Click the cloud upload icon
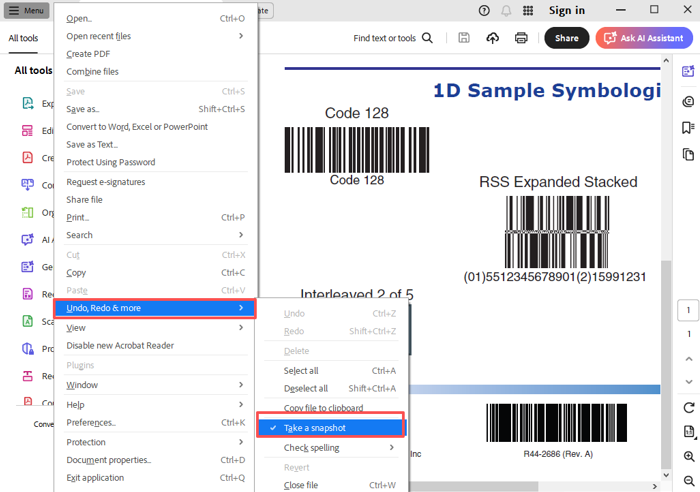The height and width of the screenshot is (492, 700). coord(492,38)
